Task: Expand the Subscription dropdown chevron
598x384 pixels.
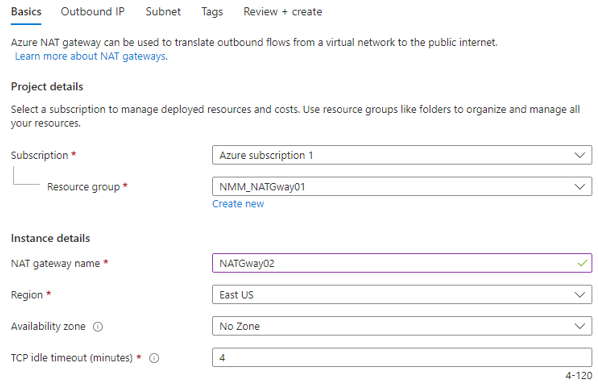Action: [580, 155]
